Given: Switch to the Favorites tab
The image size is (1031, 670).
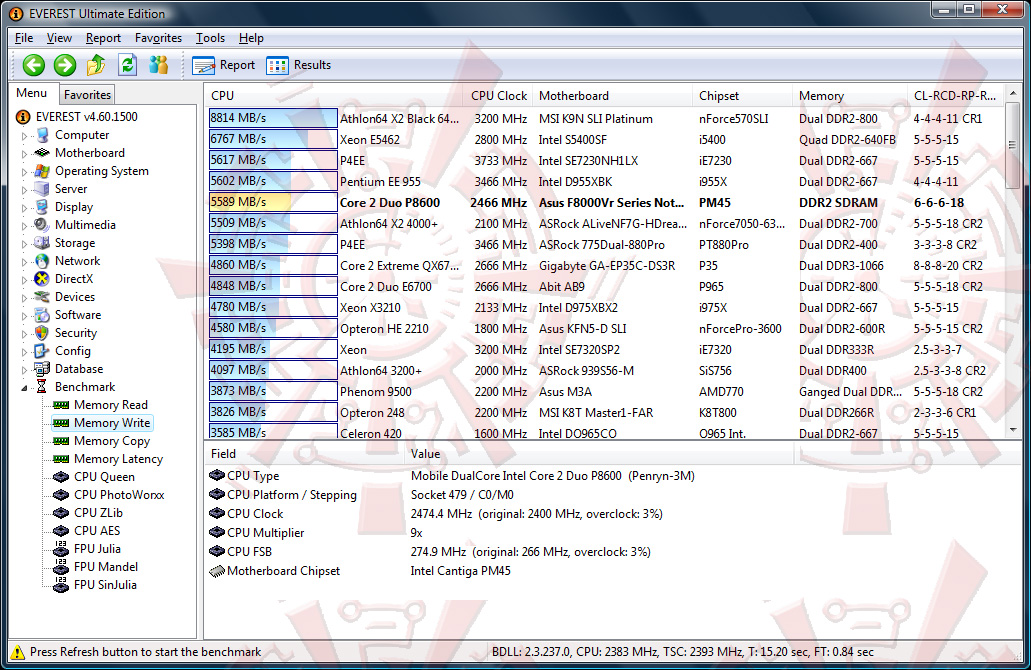Looking at the screenshot, I should pyautogui.click(x=87, y=95).
